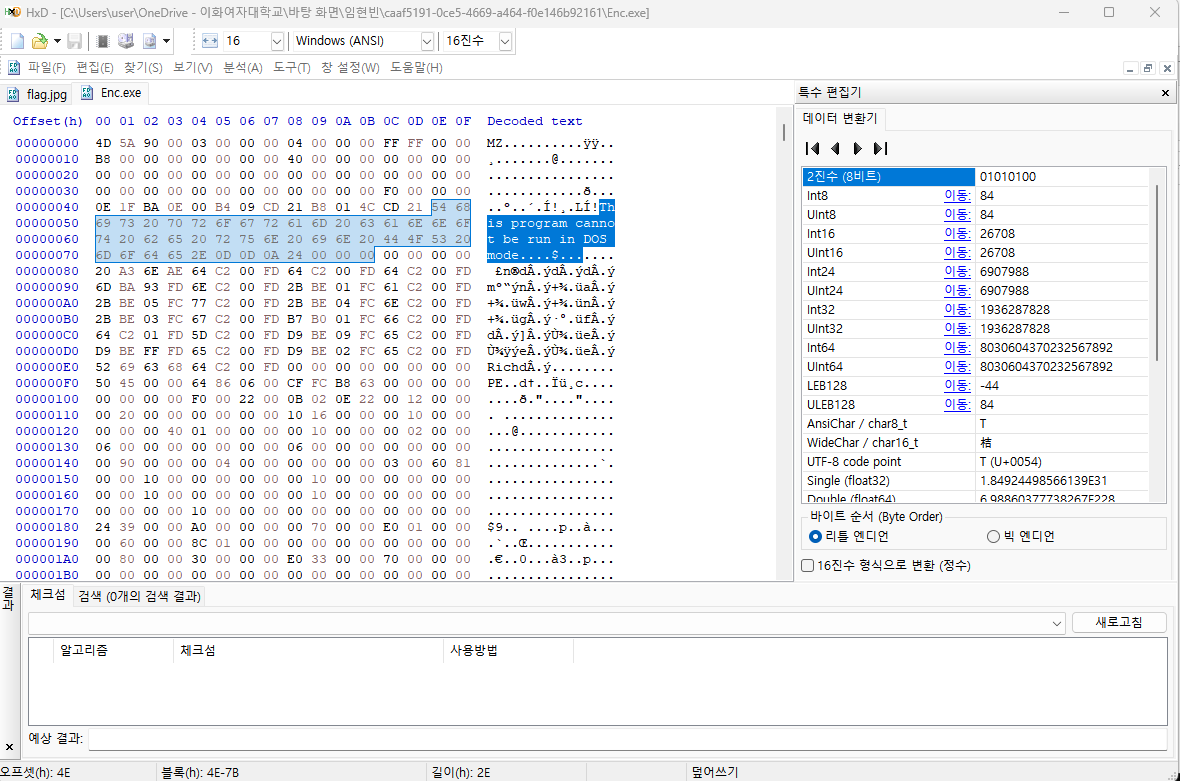Viewport: 1180px width, 781px height.
Task: Click the New file icon
Action: click(x=17, y=41)
